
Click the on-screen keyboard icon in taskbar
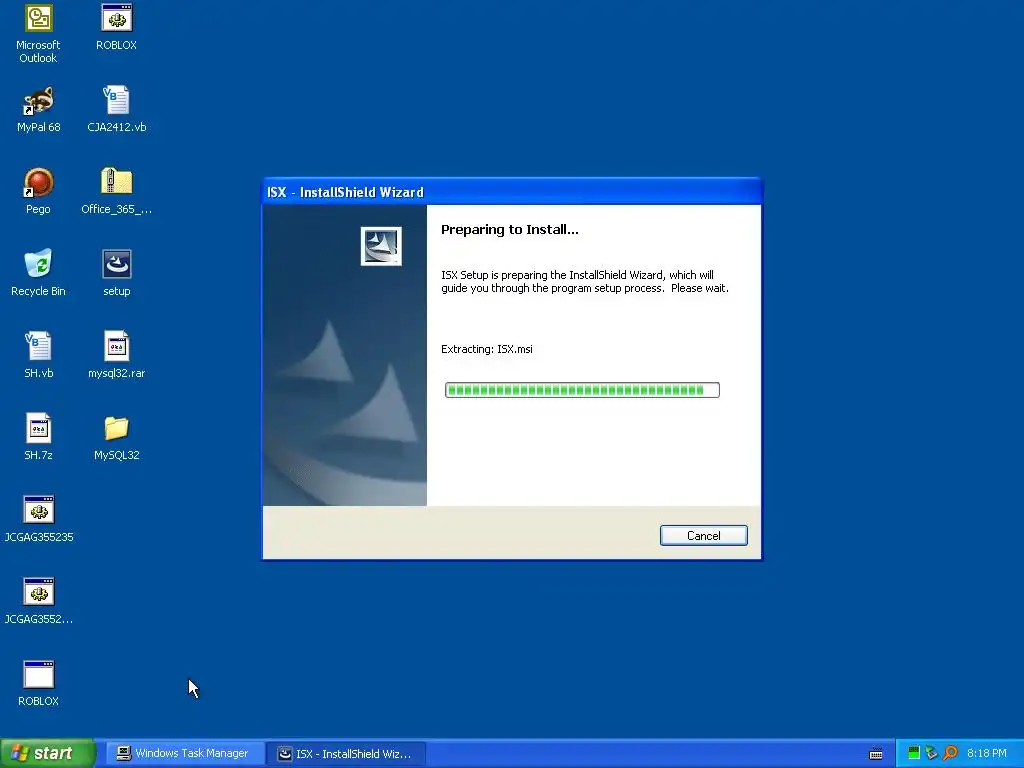coord(876,754)
